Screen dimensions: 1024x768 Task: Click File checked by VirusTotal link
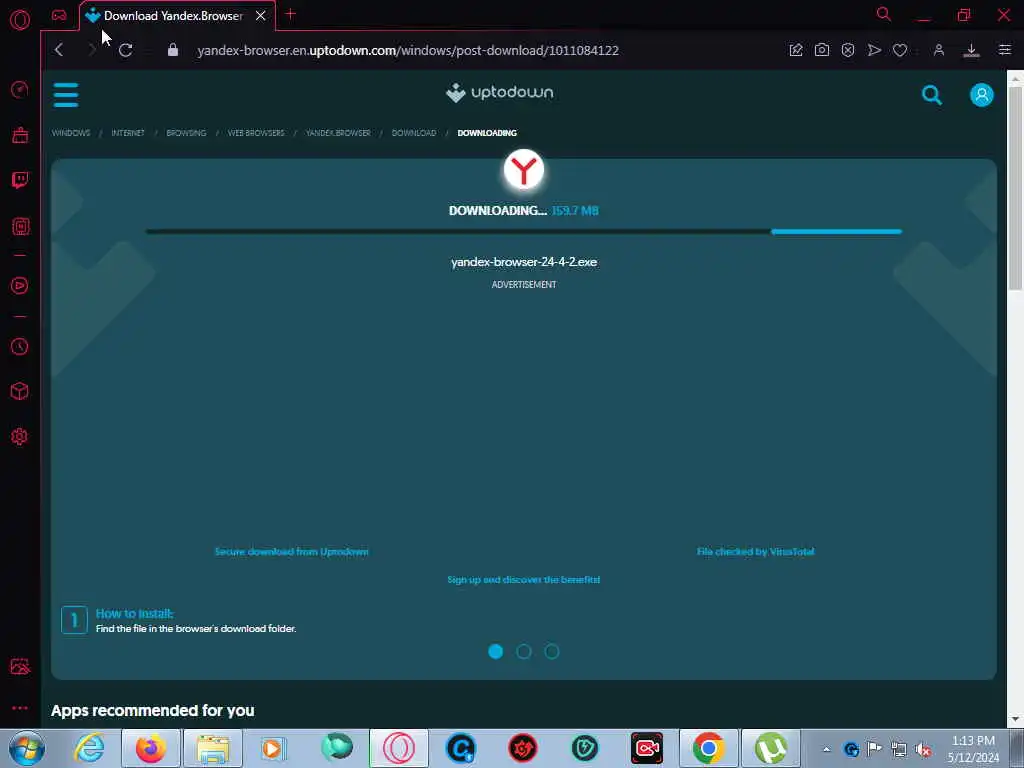tap(756, 552)
